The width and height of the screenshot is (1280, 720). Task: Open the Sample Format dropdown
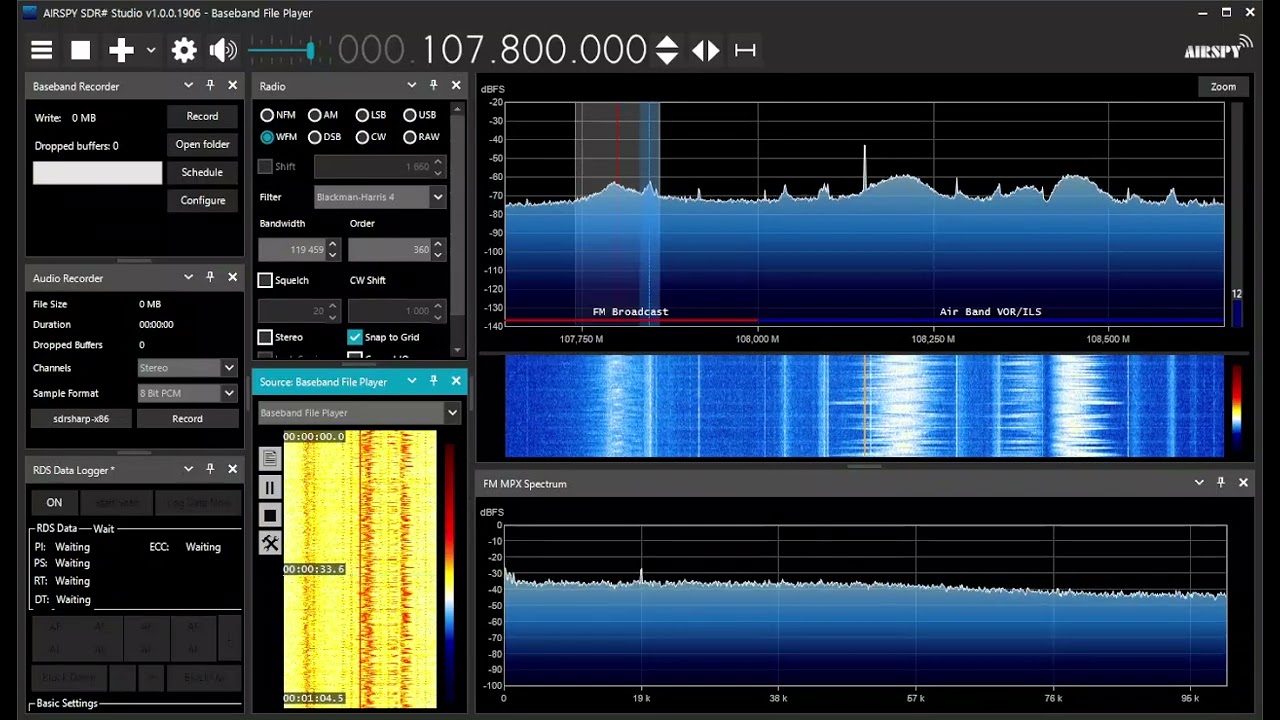click(187, 393)
